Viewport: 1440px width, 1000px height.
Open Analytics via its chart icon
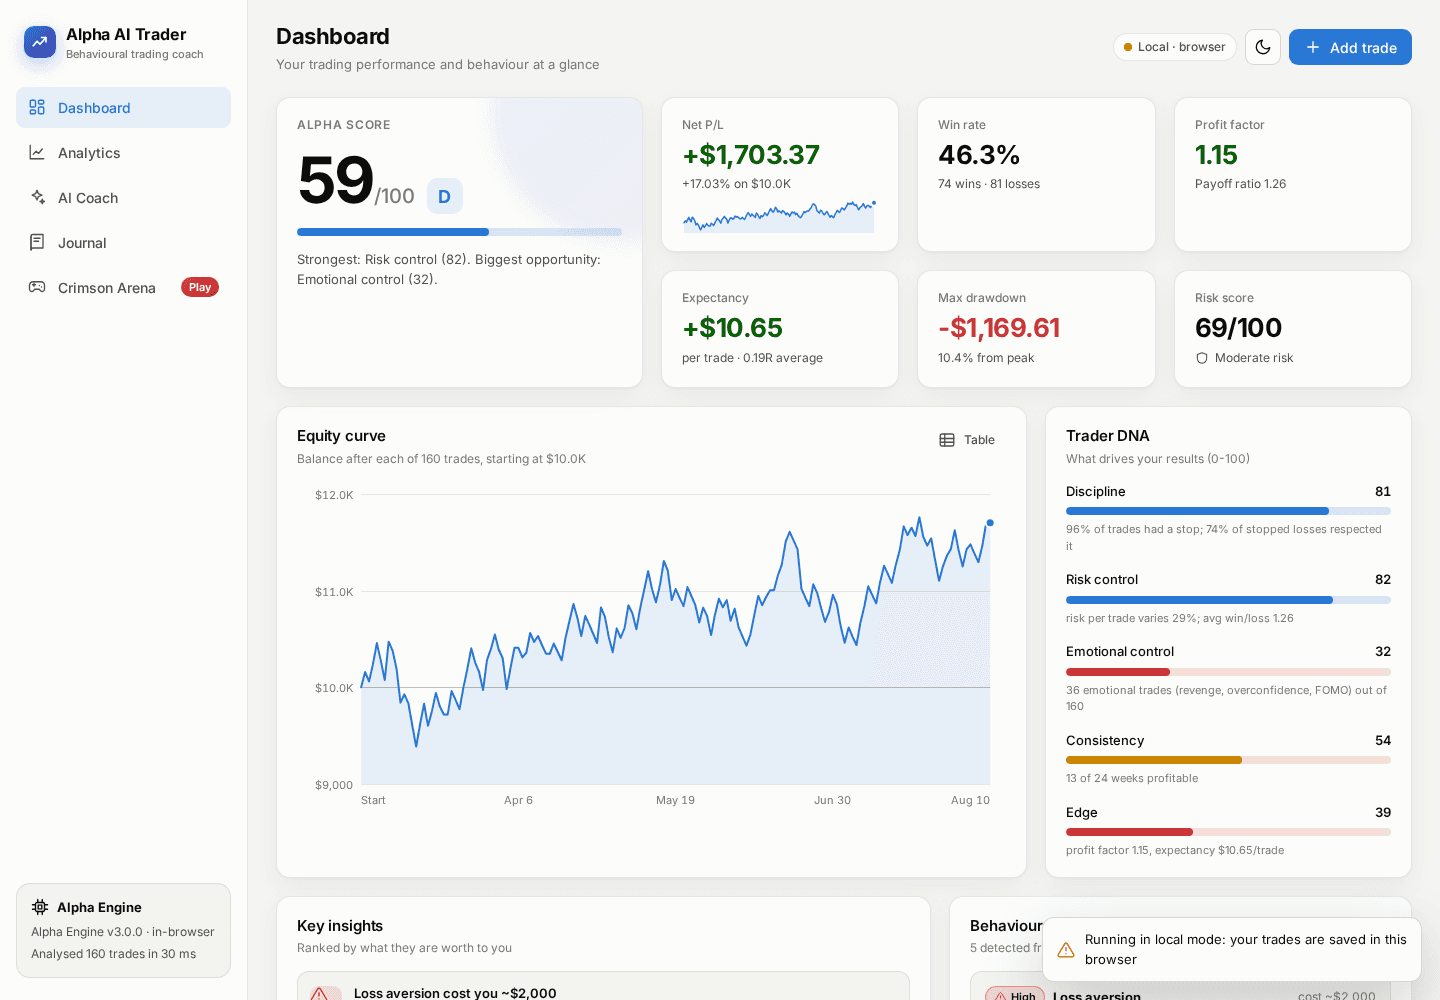(x=37, y=153)
